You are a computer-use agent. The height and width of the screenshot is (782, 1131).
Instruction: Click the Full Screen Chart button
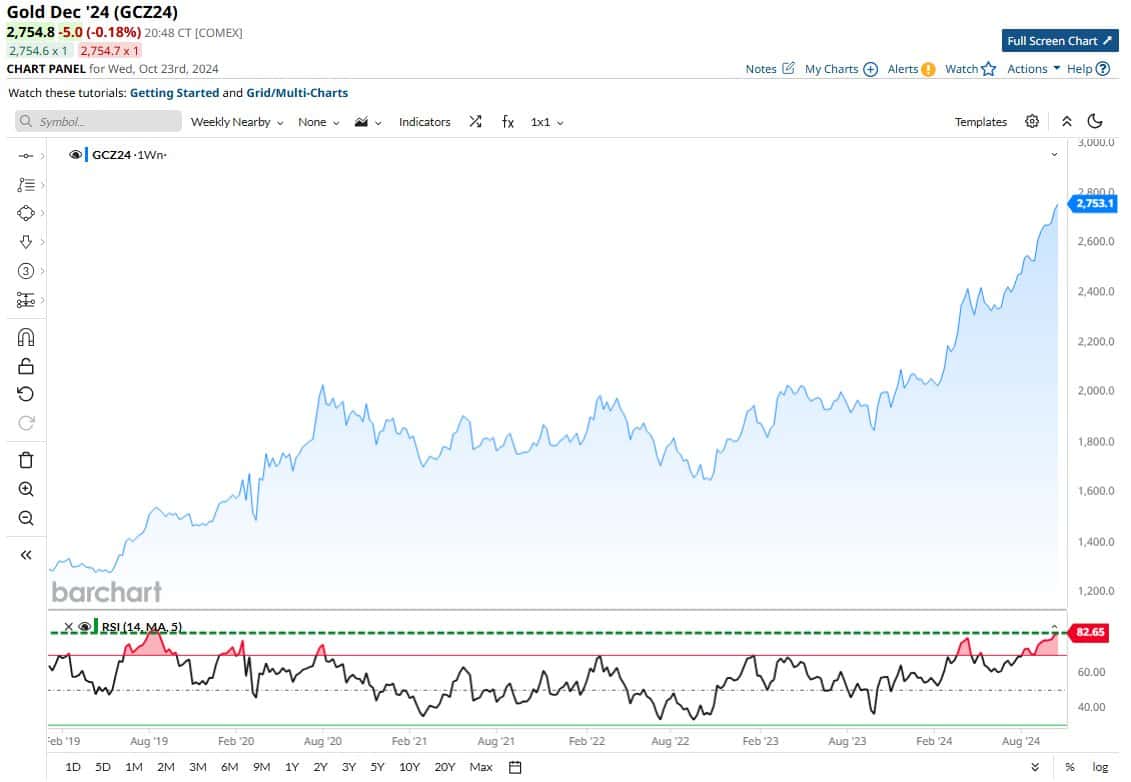[x=1059, y=41]
